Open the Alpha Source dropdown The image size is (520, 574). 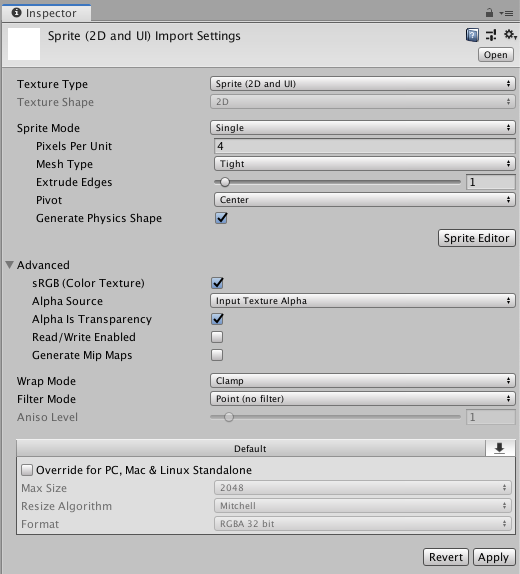363,301
